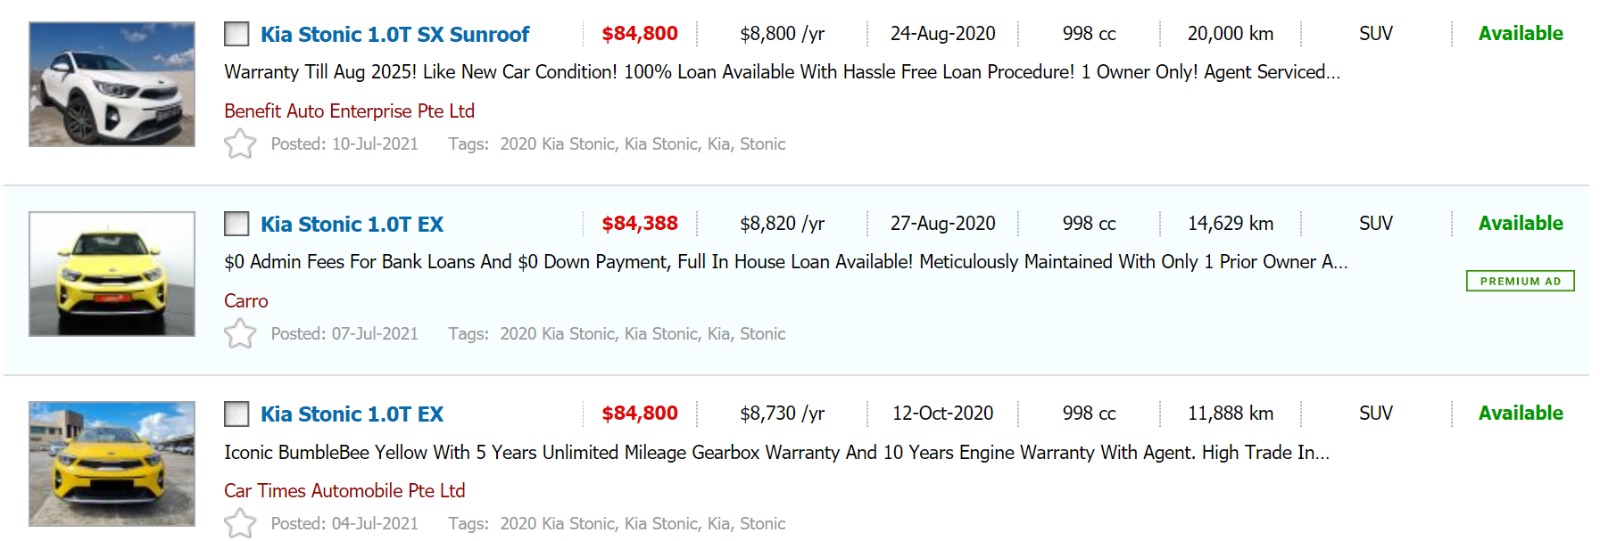Viewport: 1600px width, 541px height.
Task: Click the favorite star on Carro listing
Action: coord(240,333)
